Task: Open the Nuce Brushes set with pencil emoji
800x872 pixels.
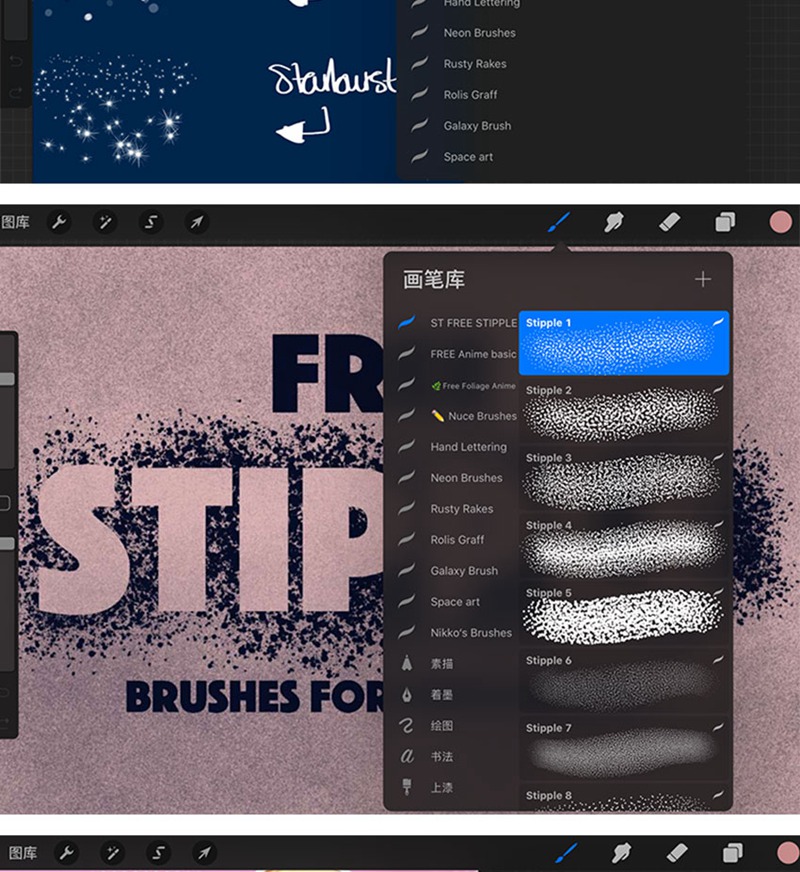Action: point(473,416)
